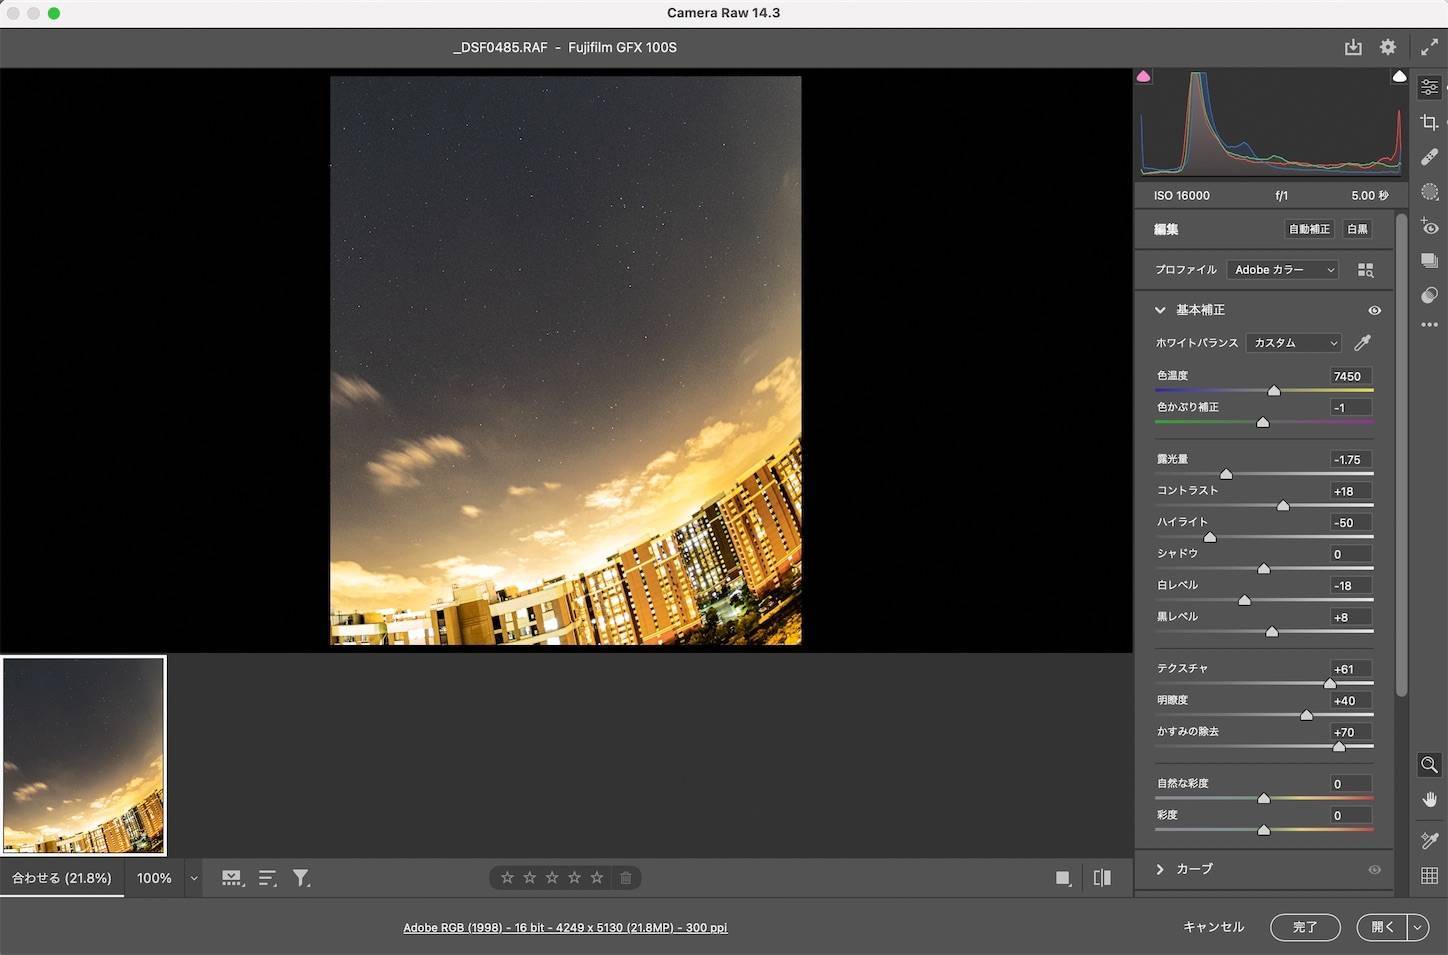This screenshot has height=955, width=1448.
Task: Open the profile browser grid icon
Action: click(x=1365, y=270)
